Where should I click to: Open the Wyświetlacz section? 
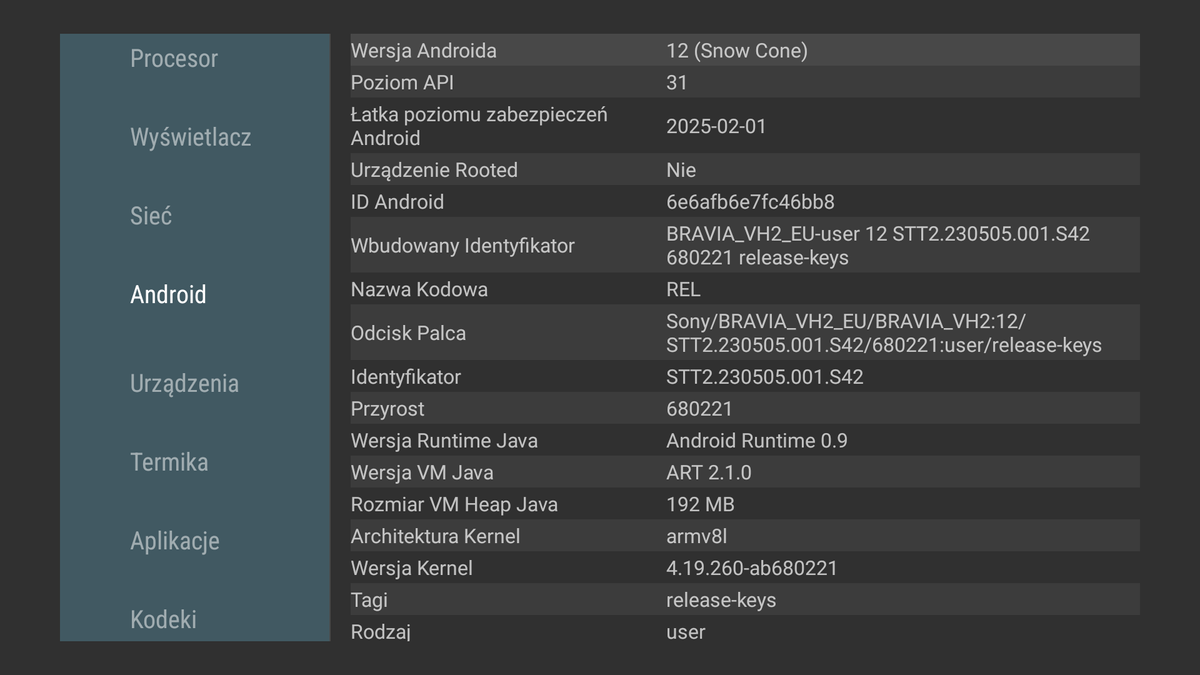point(192,137)
